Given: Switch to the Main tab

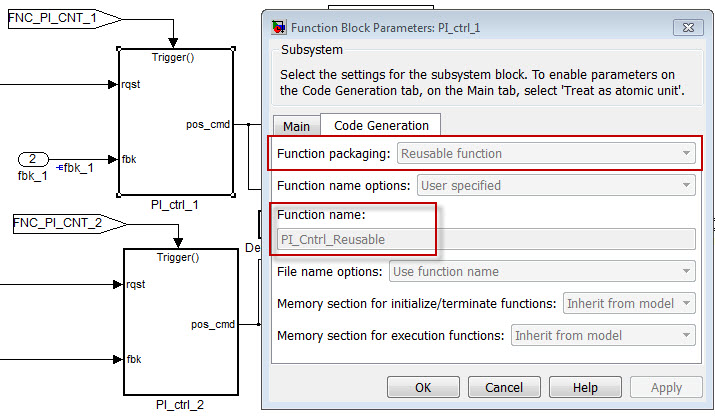Looking at the screenshot, I should pyautogui.click(x=296, y=126).
